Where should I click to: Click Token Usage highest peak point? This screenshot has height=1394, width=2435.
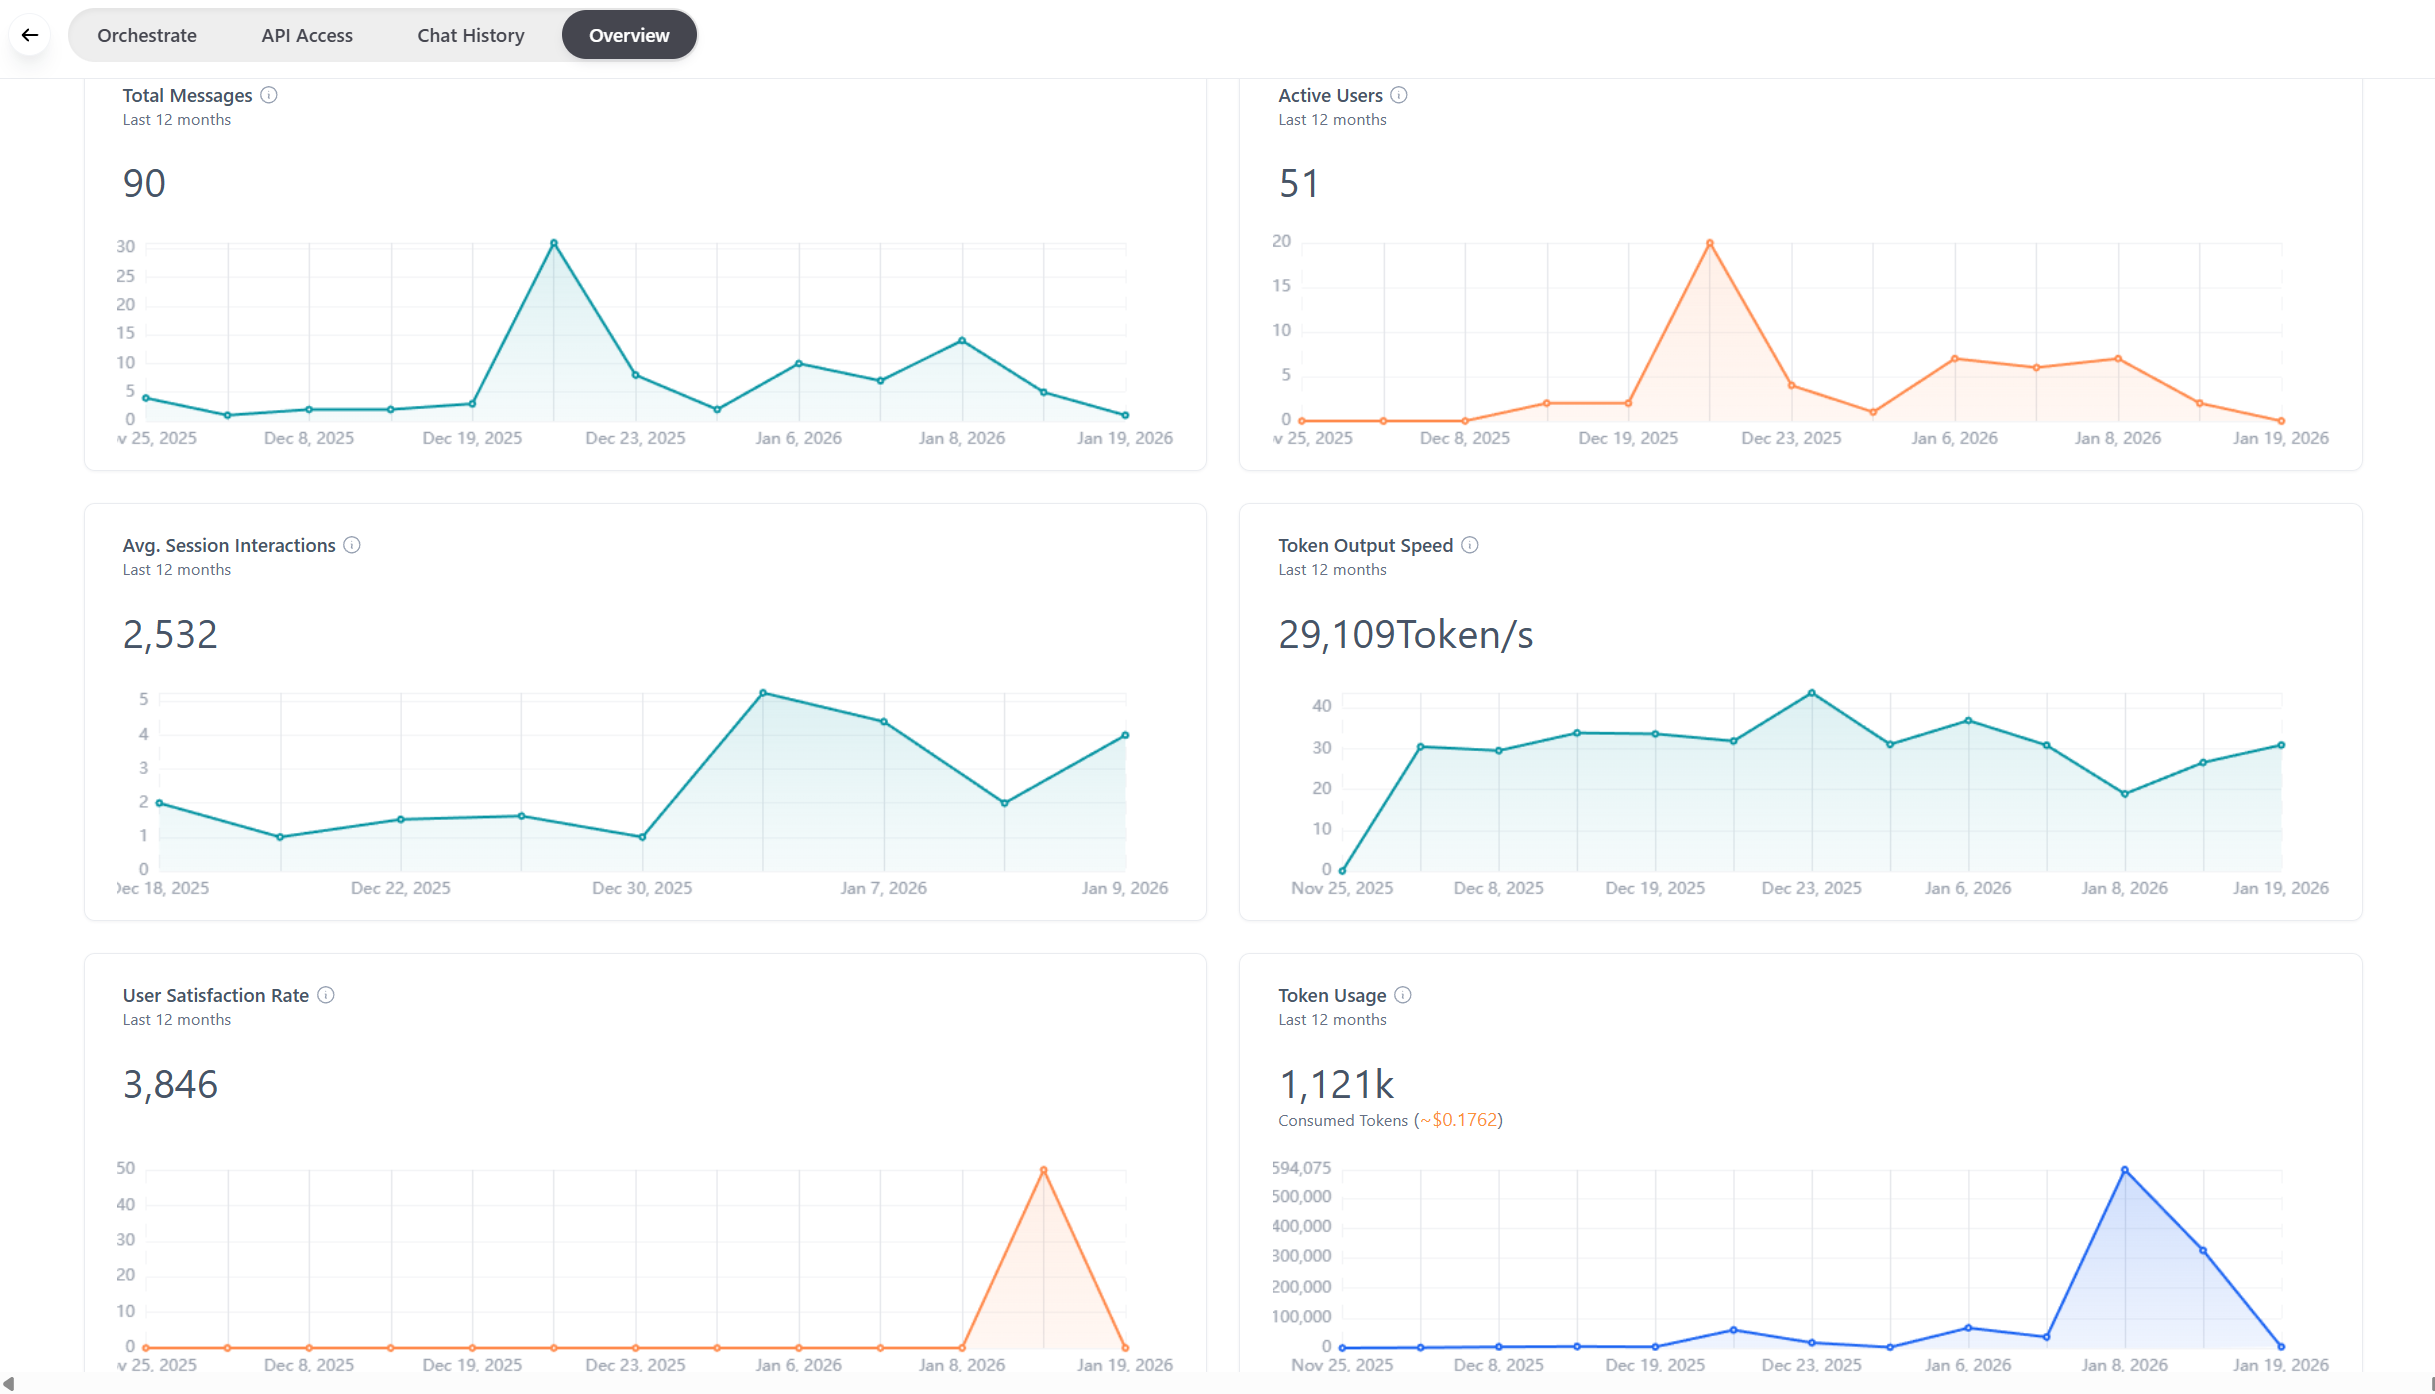[2125, 1170]
